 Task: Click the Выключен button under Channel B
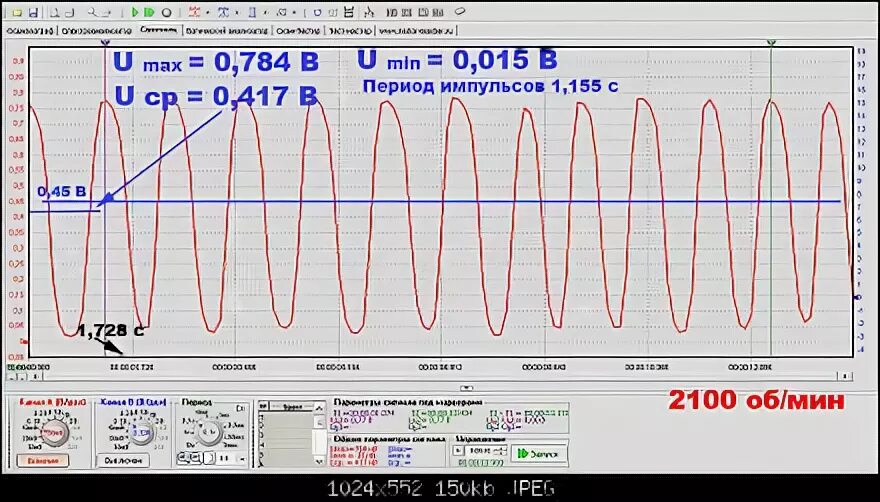tap(123, 461)
